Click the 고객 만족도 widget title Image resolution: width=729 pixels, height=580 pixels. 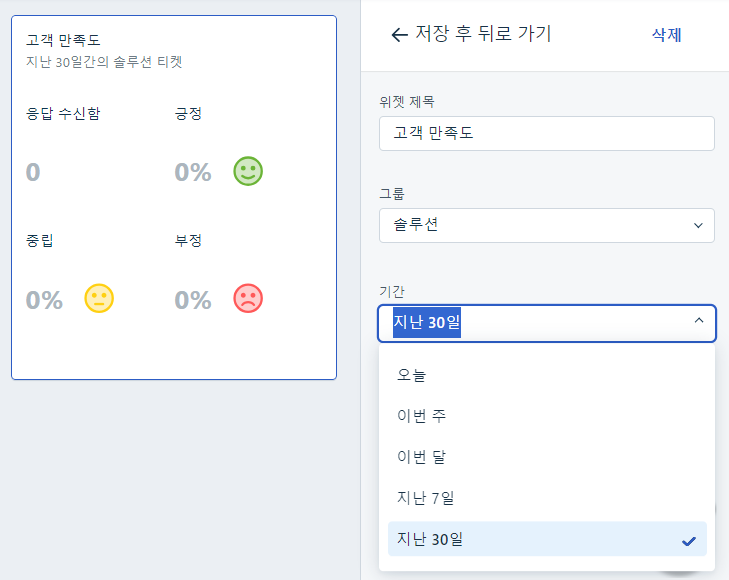point(63,40)
